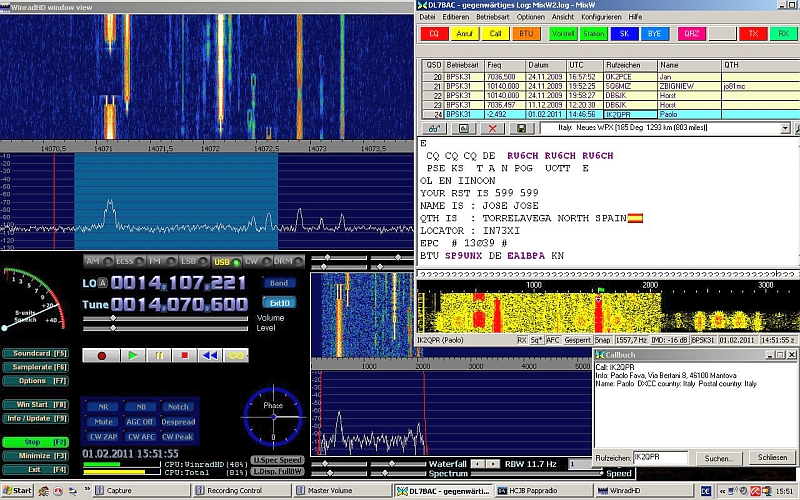This screenshot has height=500, width=800.
Task: Click Suchen in the Callbuch window
Action: [719, 458]
